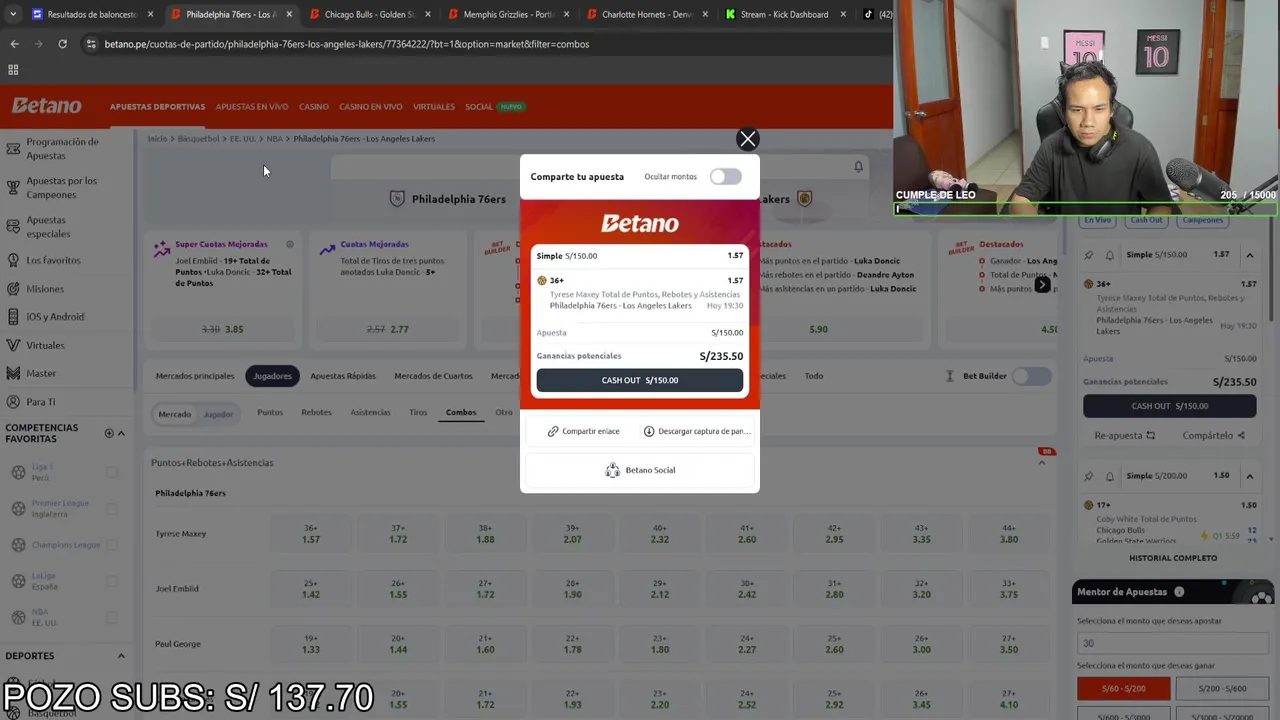The height and width of the screenshot is (720, 1280).
Task: Select Tyrese Maxey 36+ odds 1.57
Action: [x=311, y=534]
